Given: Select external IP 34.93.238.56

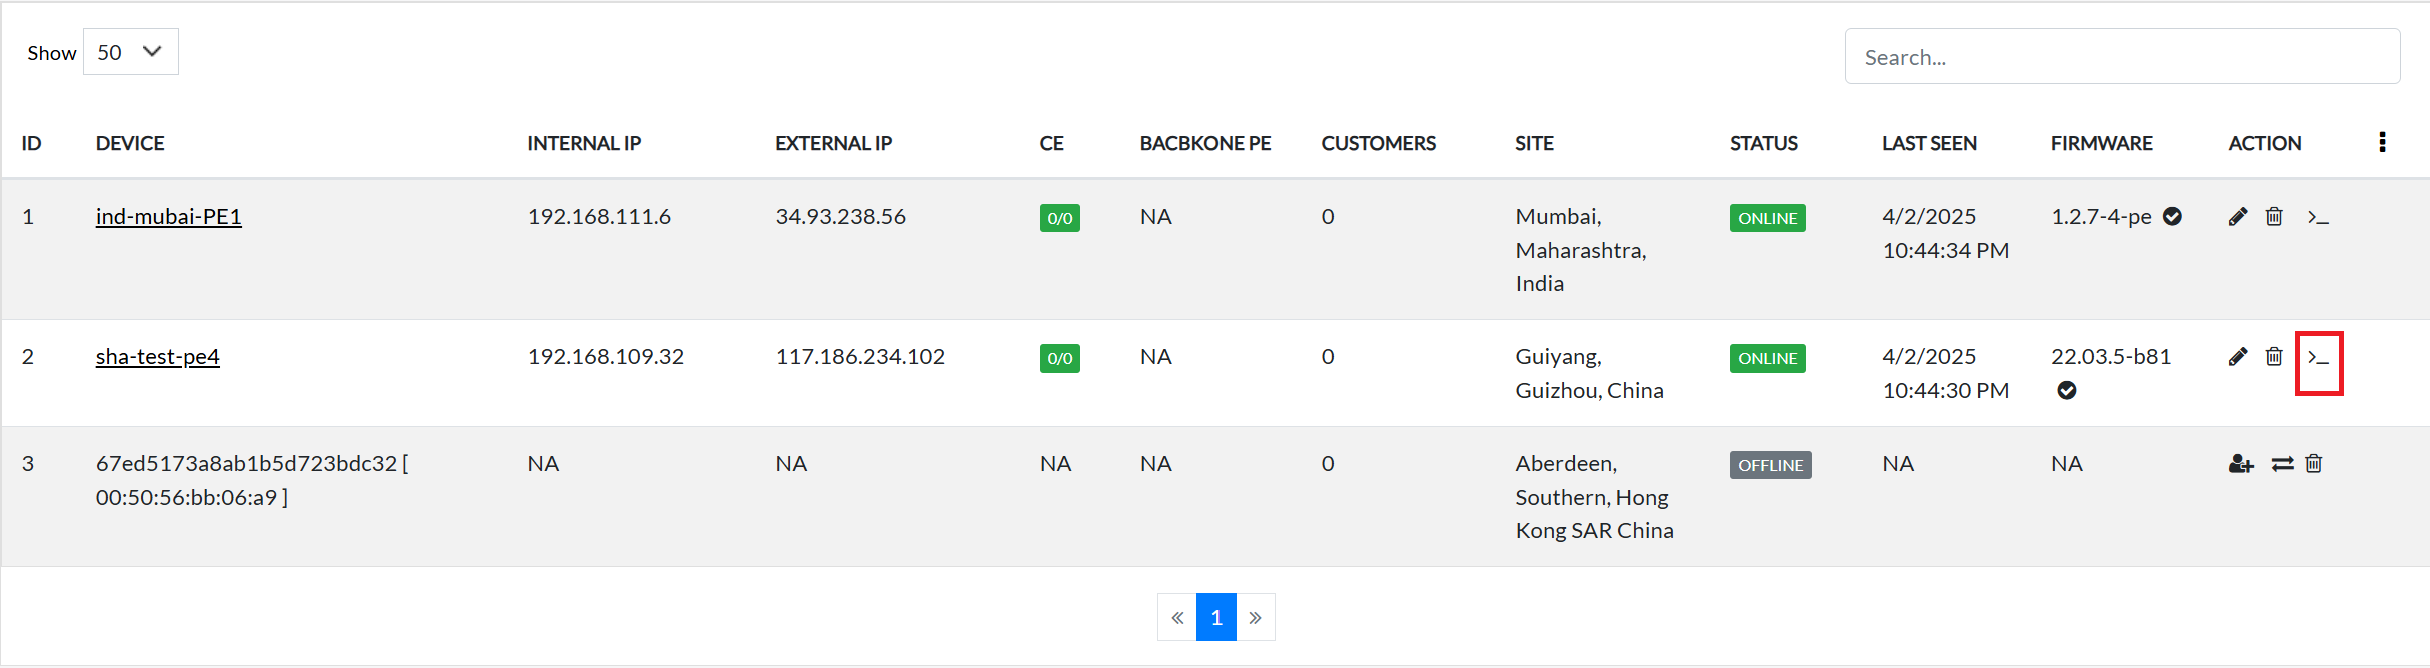Looking at the screenshot, I should pyautogui.click(x=840, y=217).
